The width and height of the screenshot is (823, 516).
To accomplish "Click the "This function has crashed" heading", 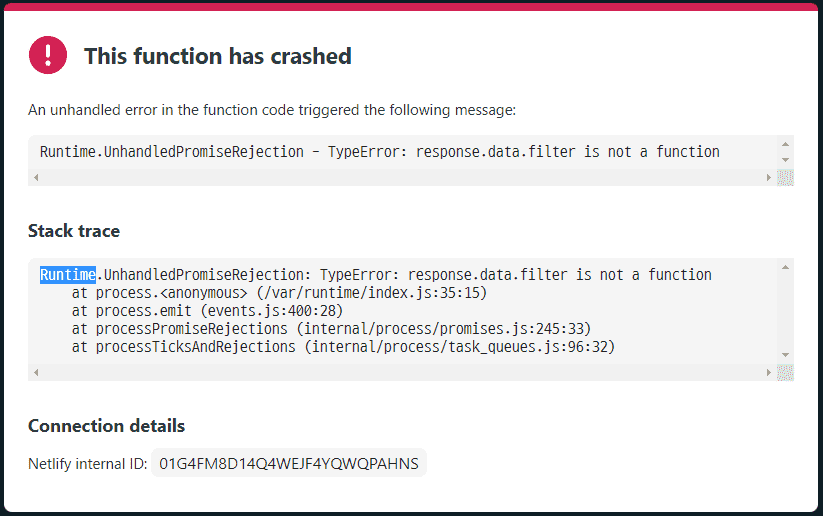I will (218, 56).
